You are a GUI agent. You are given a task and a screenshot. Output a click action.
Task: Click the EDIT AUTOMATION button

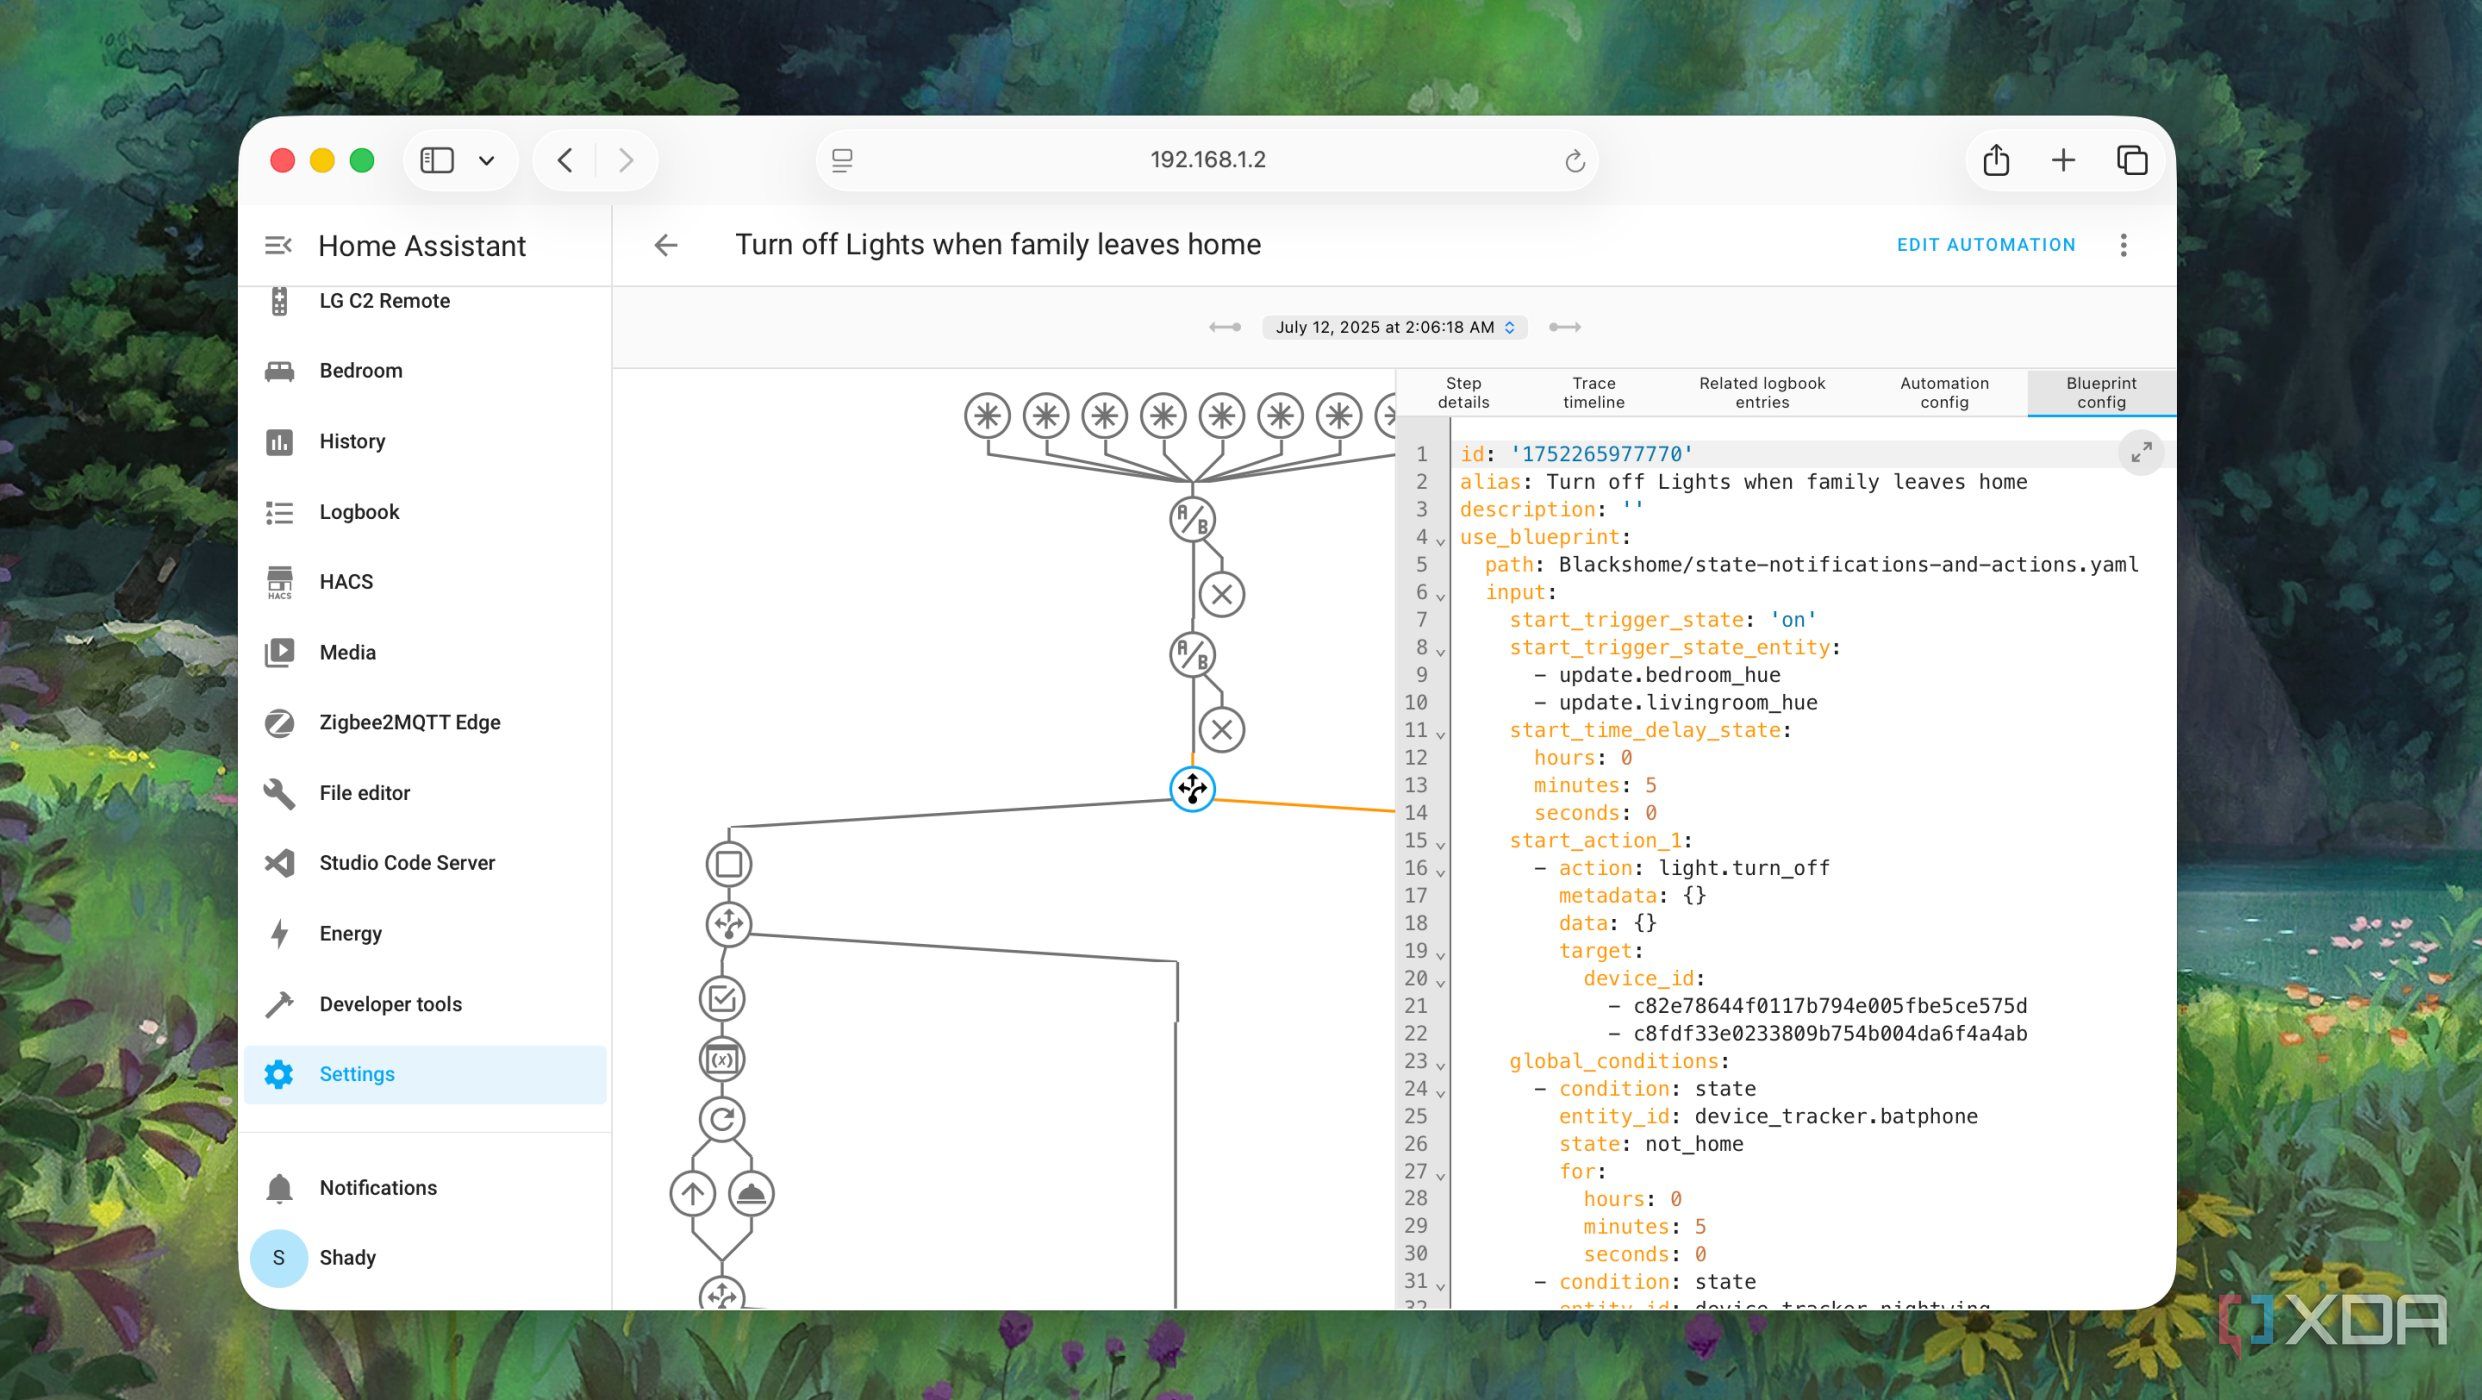point(1986,245)
